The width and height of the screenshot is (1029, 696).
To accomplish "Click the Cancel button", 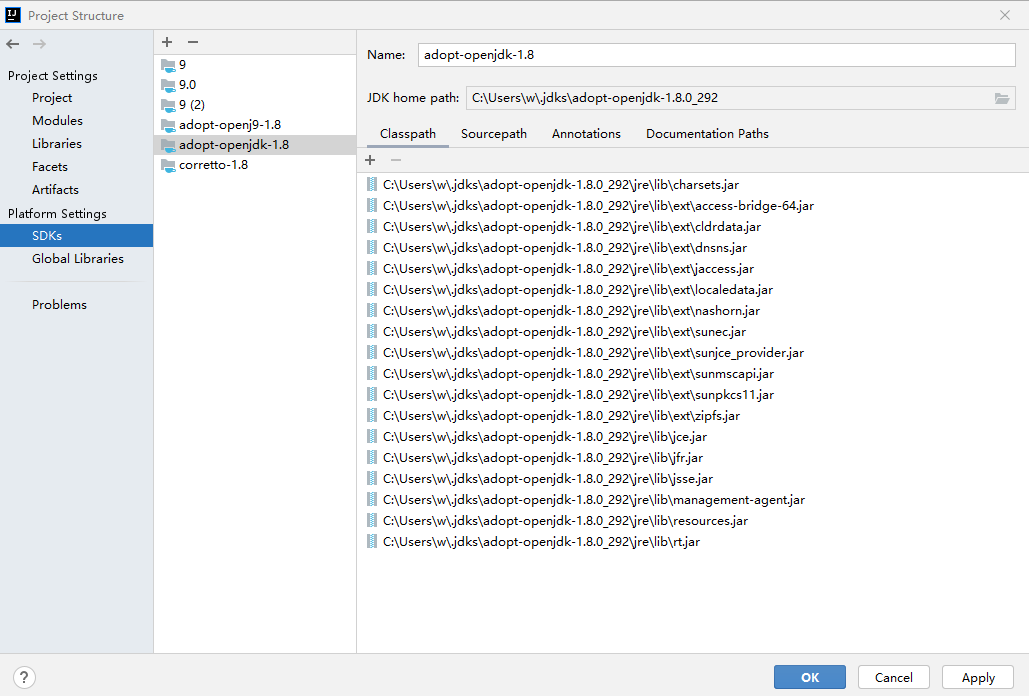I will (893, 677).
